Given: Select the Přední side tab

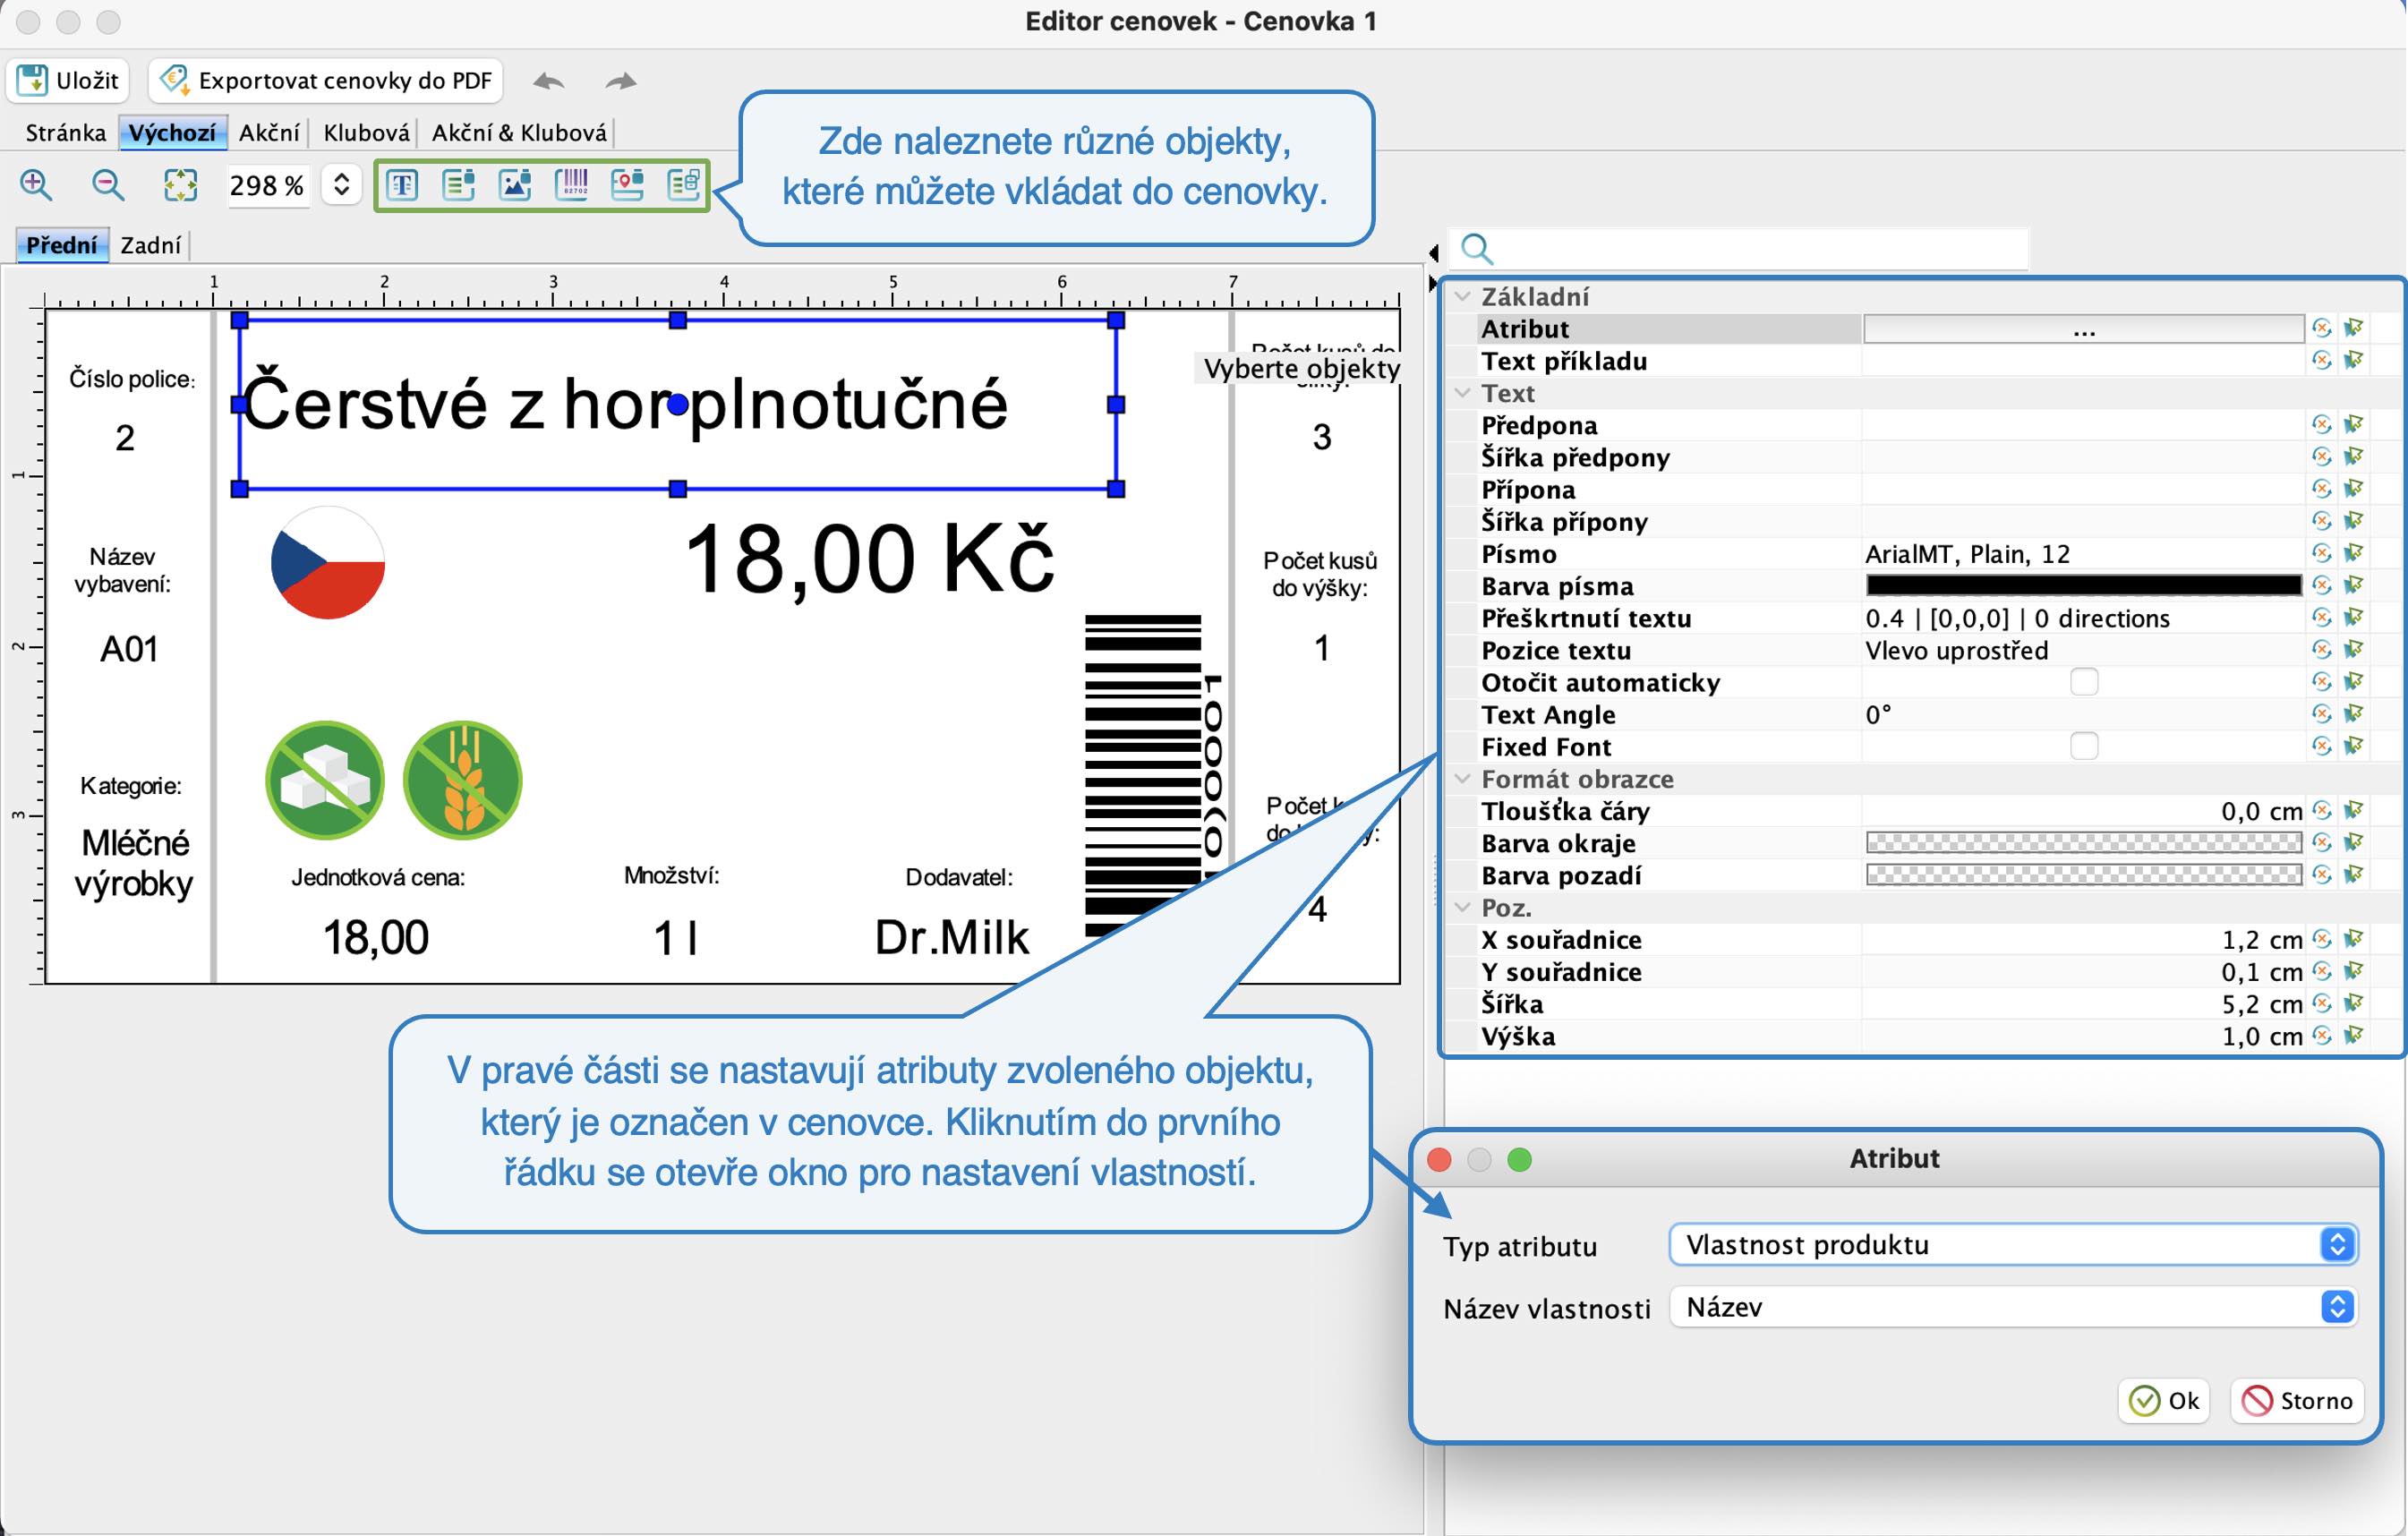Looking at the screenshot, I should point(62,245).
